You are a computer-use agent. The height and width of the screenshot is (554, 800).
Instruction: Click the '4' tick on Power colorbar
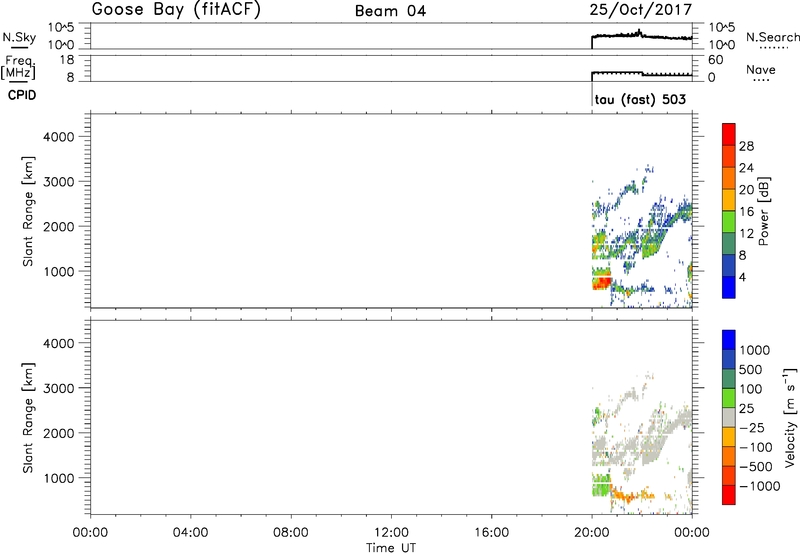pyautogui.click(x=742, y=277)
